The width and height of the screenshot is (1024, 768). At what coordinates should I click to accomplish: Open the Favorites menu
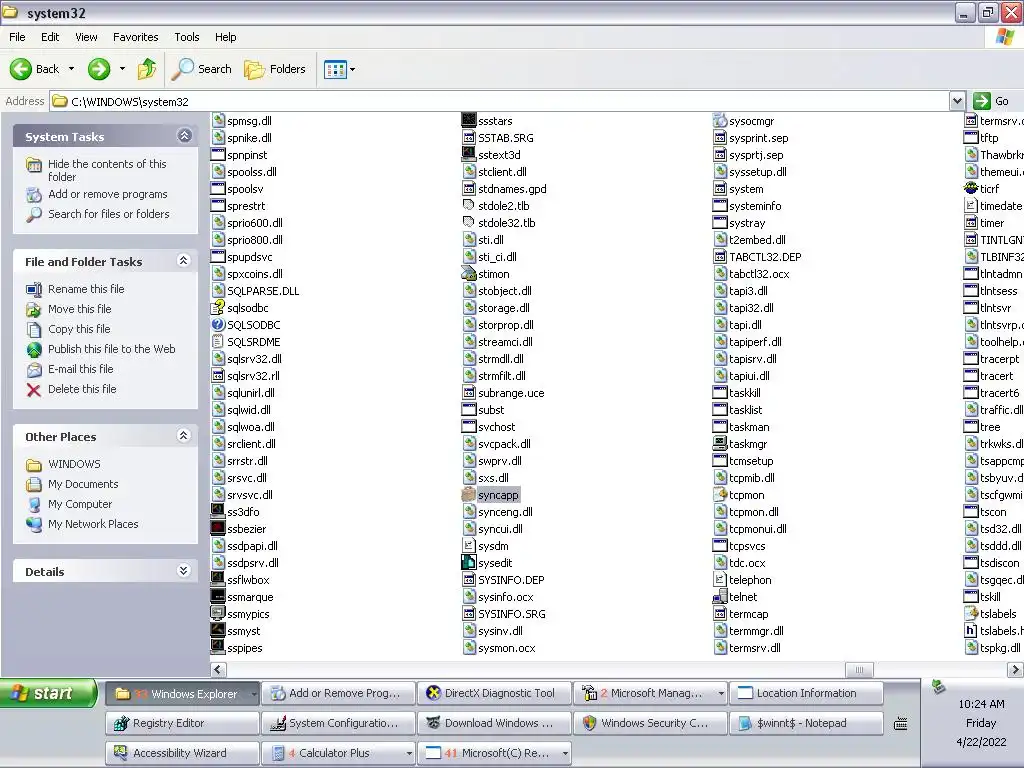(x=136, y=37)
